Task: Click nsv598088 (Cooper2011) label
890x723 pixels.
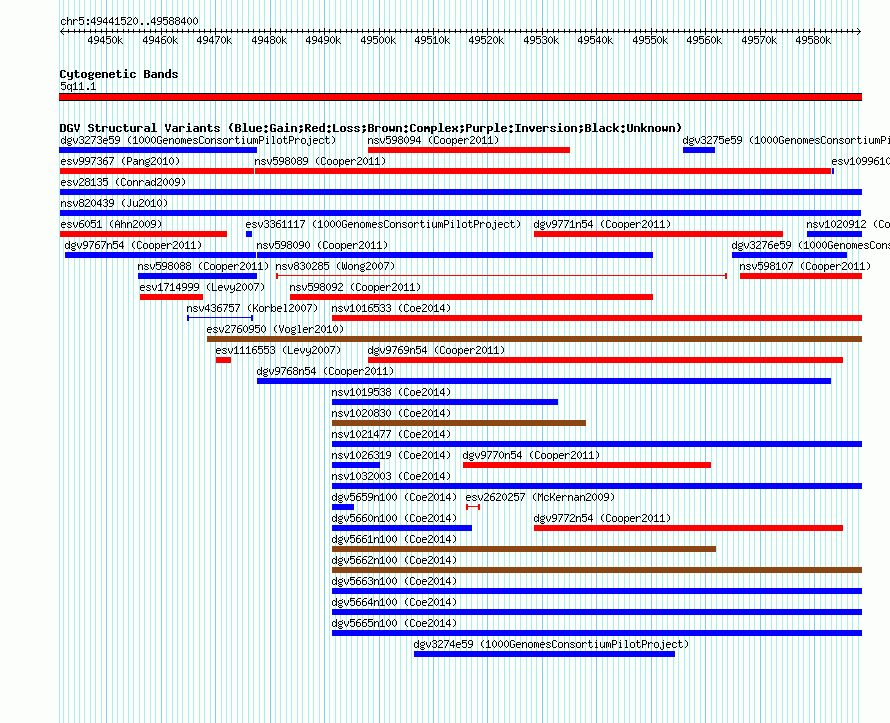Action: pyautogui.click(x=203, y=266)
